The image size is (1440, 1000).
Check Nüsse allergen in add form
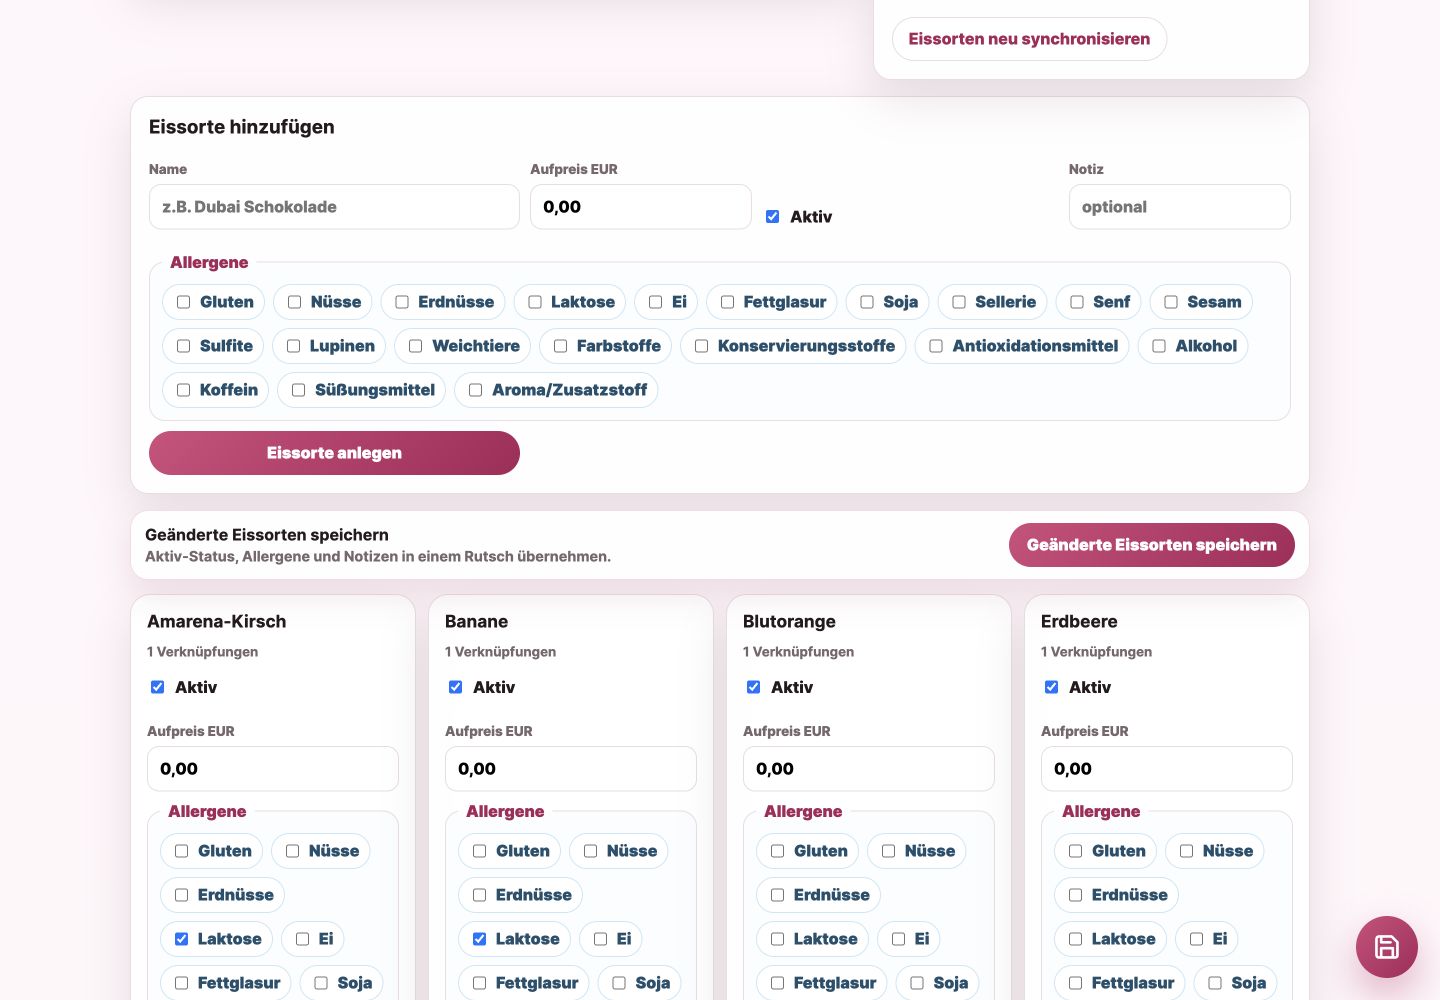click(x=294, y=302)
